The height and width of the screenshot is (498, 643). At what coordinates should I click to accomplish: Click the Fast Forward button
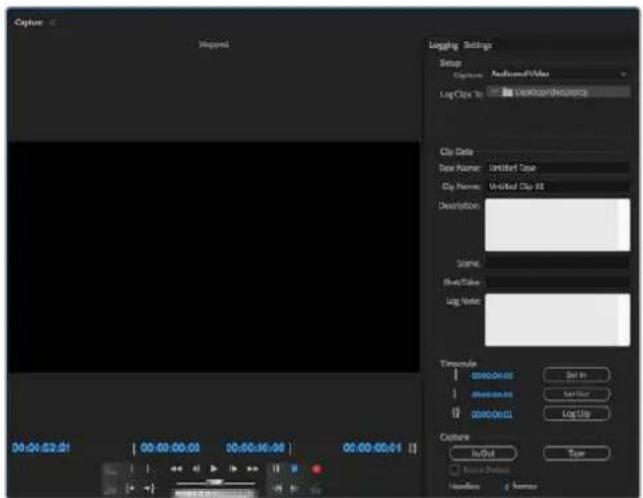pyautogui.click(x=252, y=469)
